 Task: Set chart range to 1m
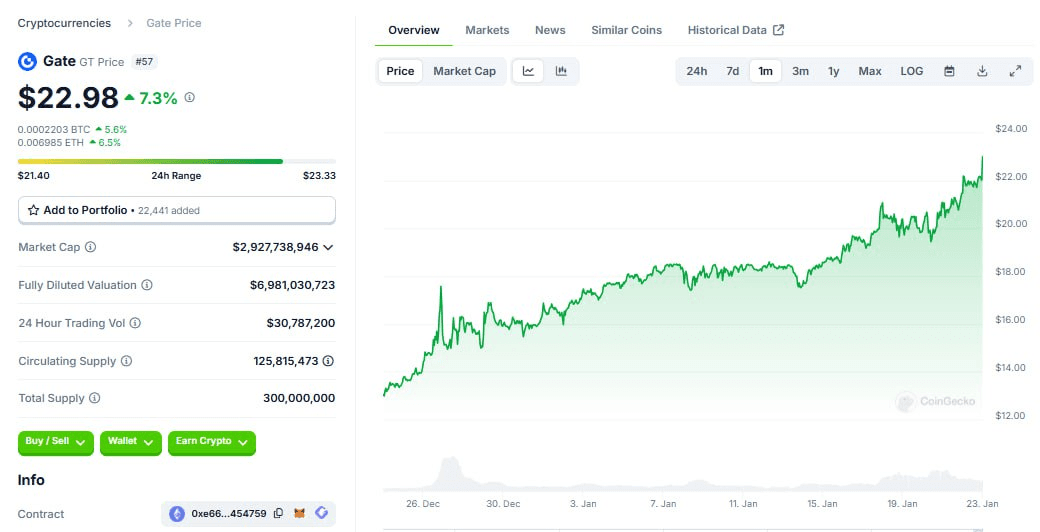(765, 71)
